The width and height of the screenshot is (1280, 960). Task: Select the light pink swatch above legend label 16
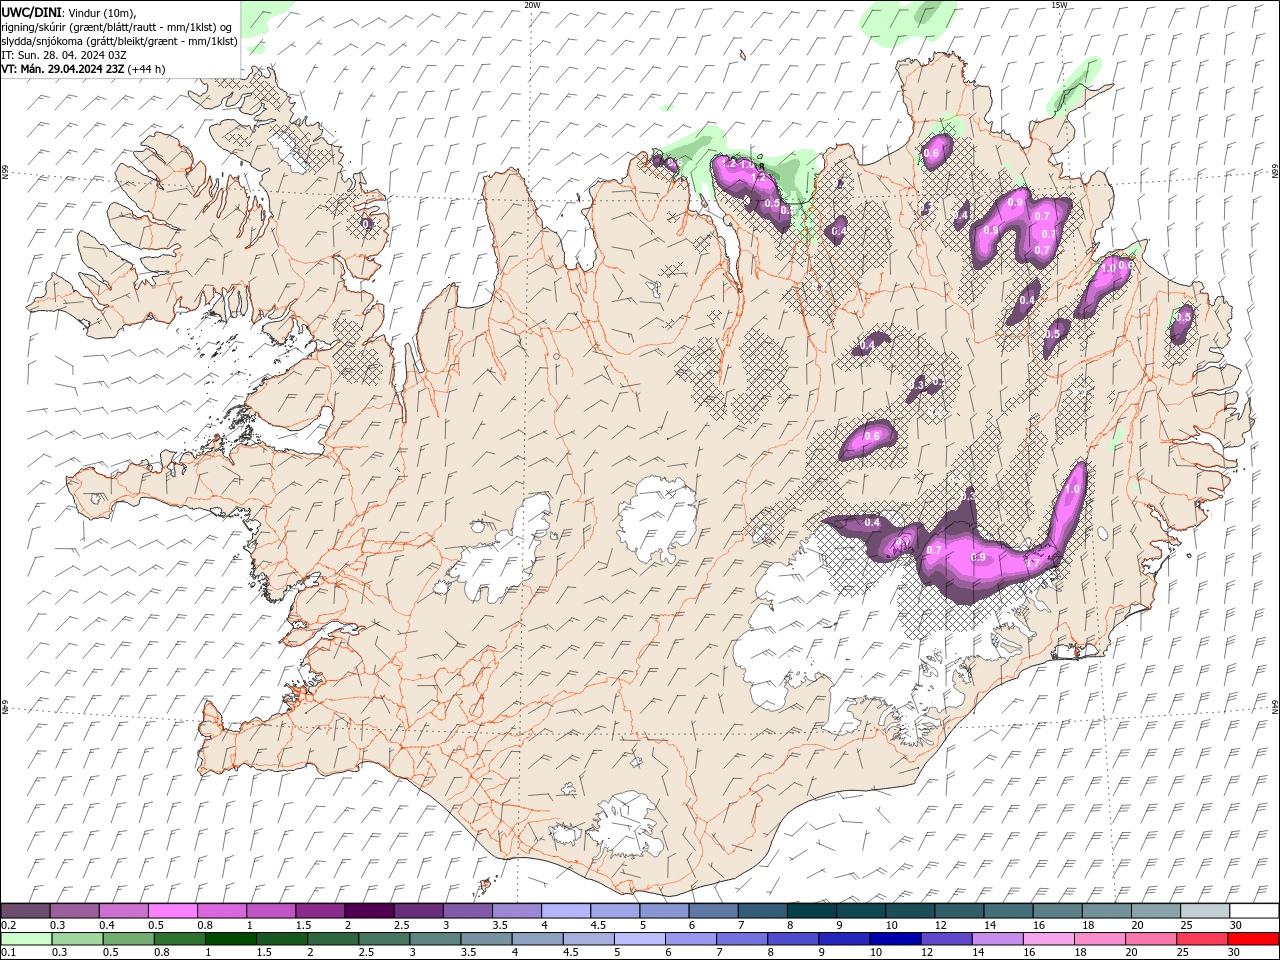(1048, 939)
